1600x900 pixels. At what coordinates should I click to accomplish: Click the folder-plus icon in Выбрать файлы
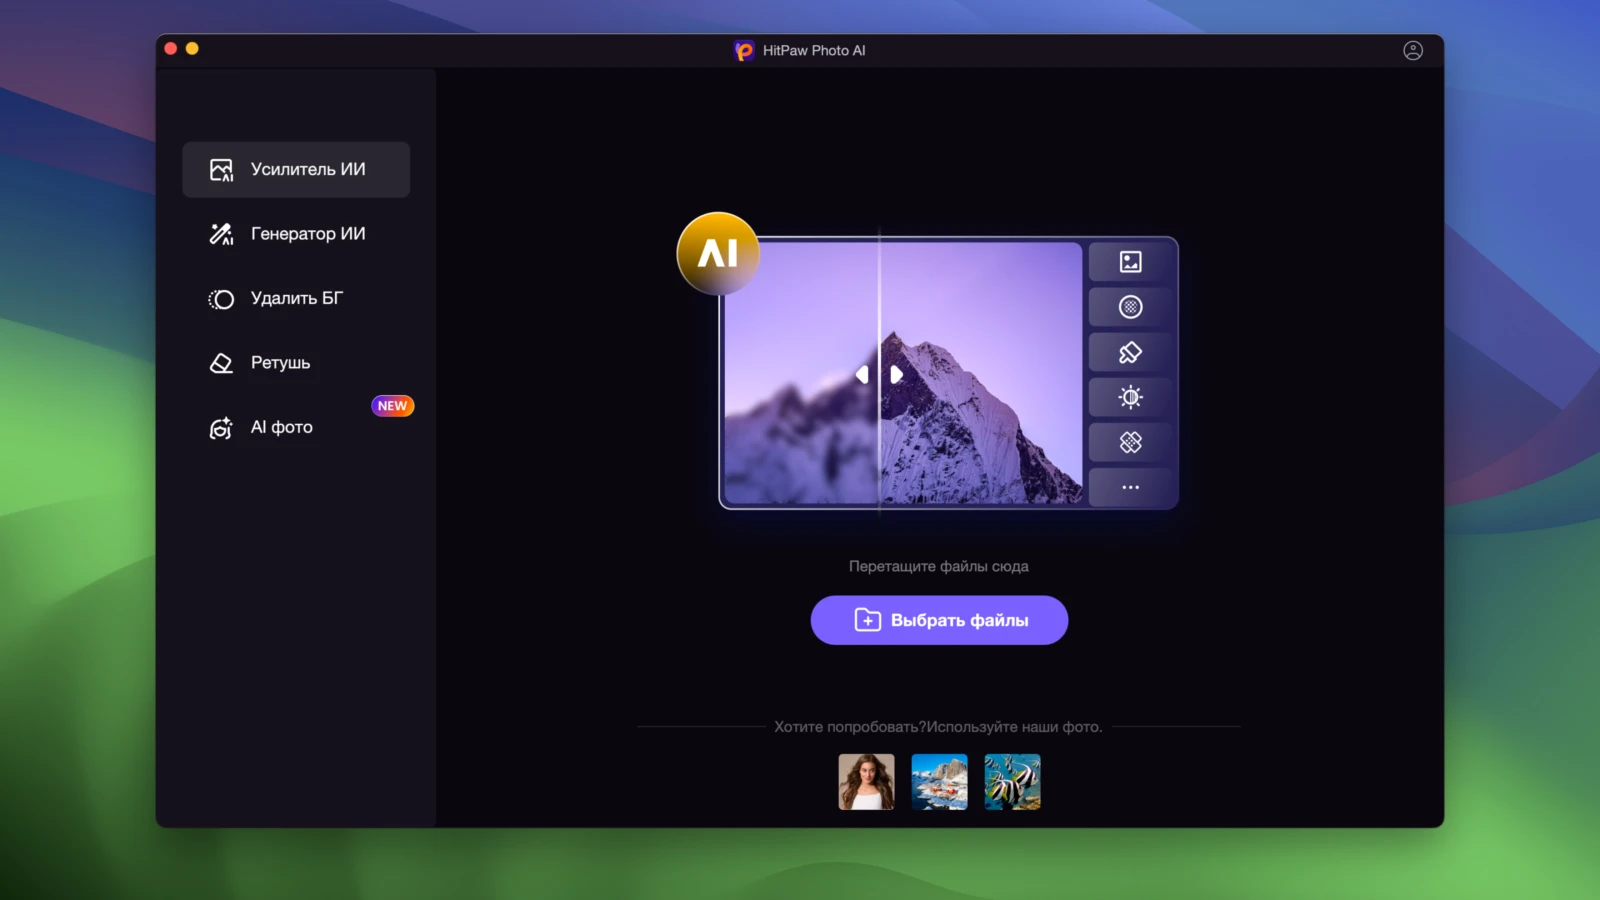point(867,621)
